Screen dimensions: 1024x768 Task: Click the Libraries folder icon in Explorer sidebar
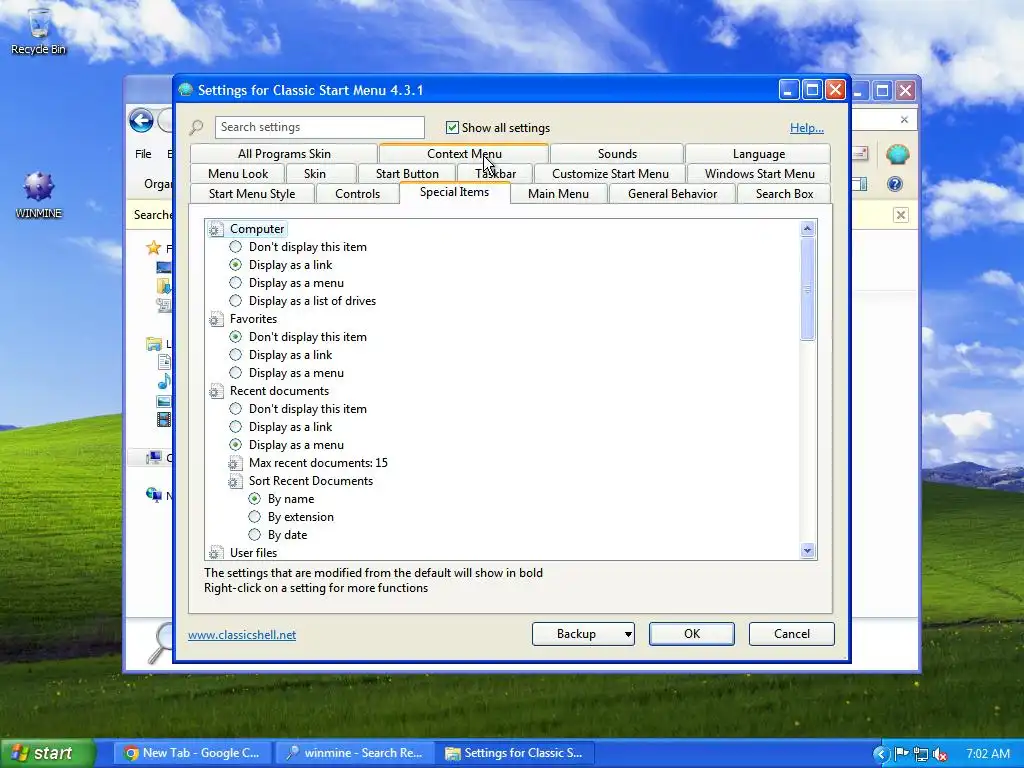click(x=154, y=344)
